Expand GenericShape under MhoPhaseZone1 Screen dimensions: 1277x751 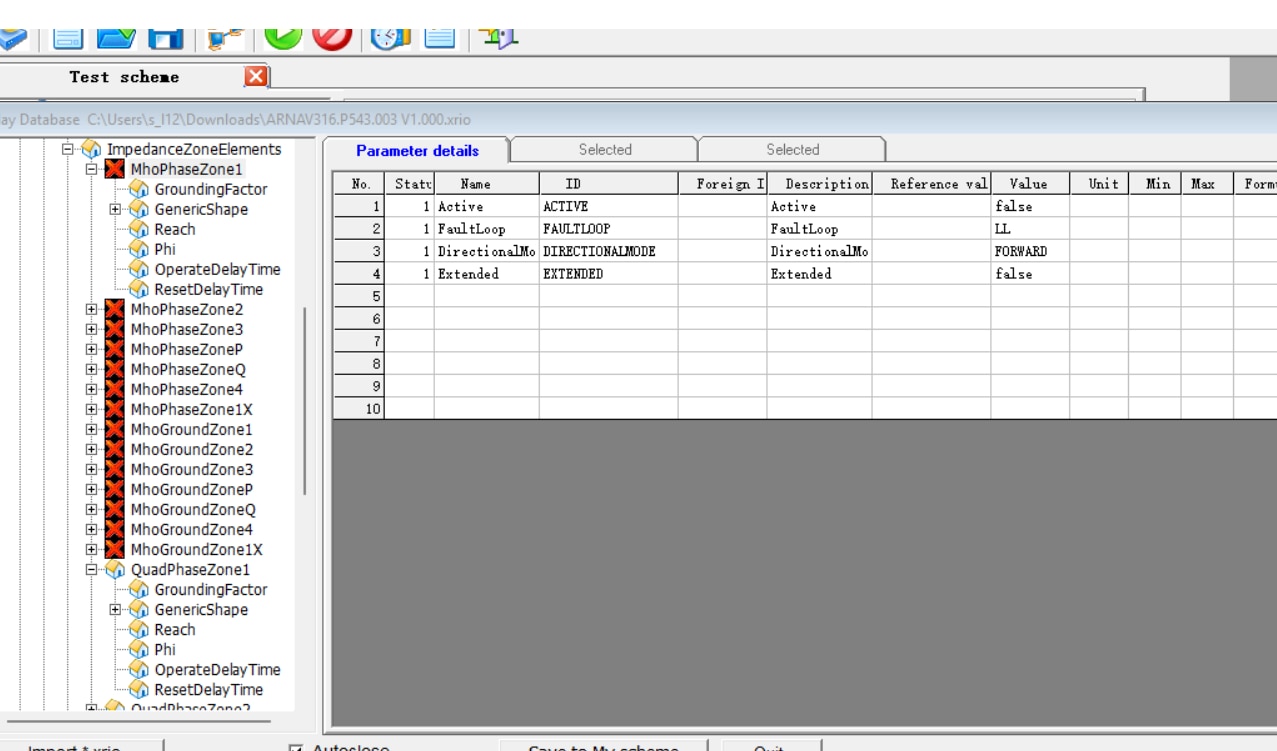116,209
